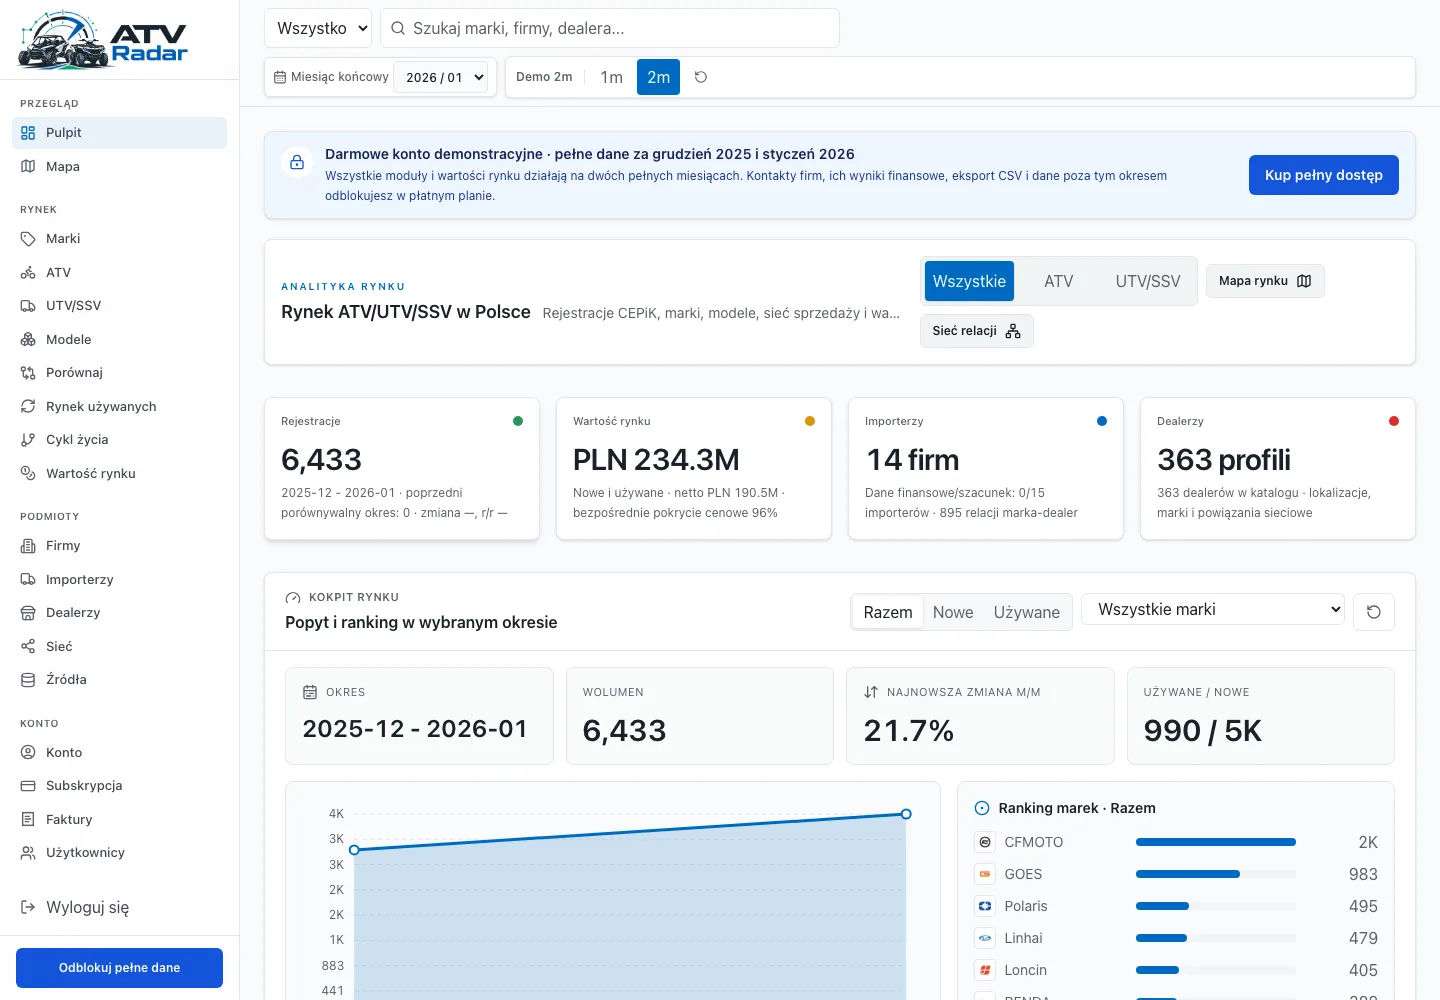The height and width of the screenshot is (1000, 1440).
Task: Click the Konto user-circle icon
Action: [28, 753]
